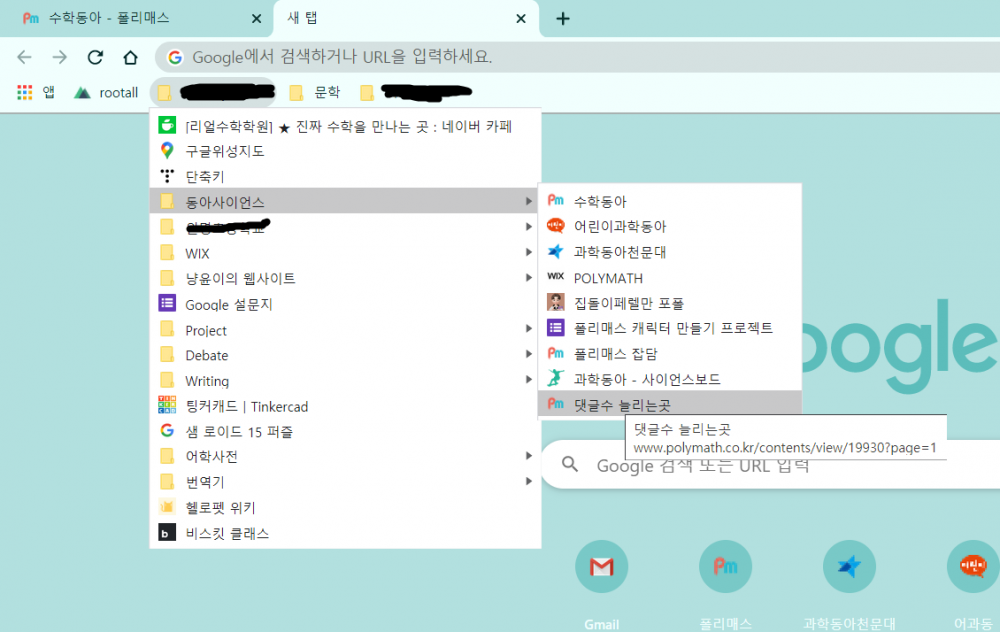Focus the address bar URL field
This screenshot has width=1000, height=632.
point(577,57)
